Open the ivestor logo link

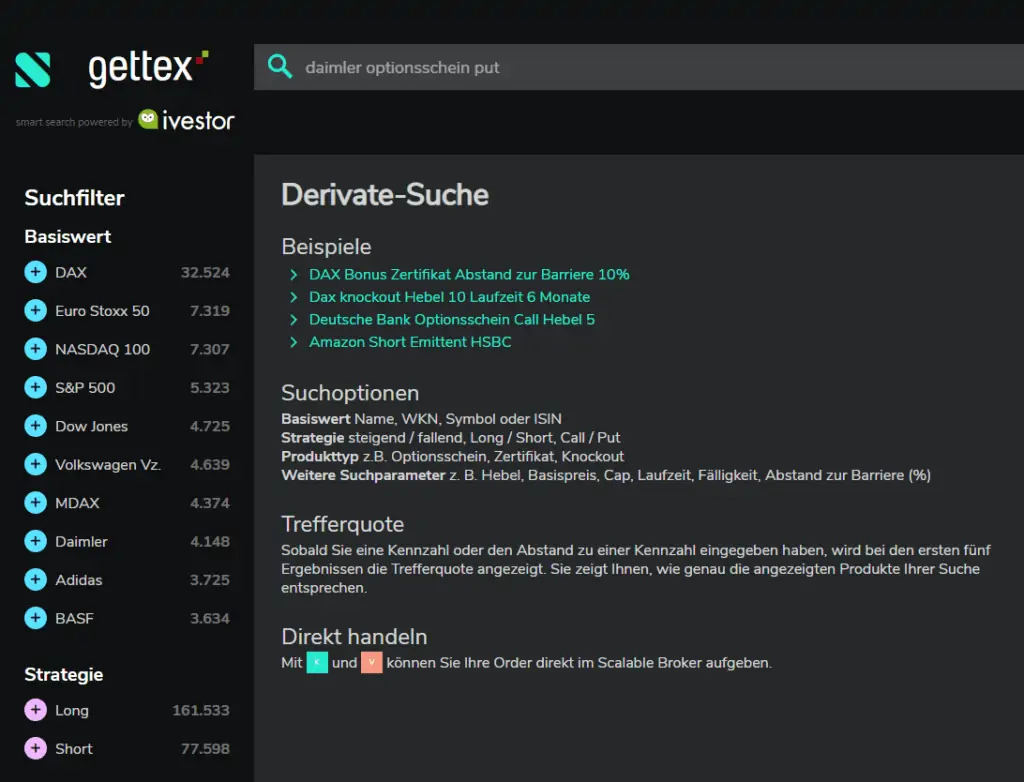[x=186, y=120]
